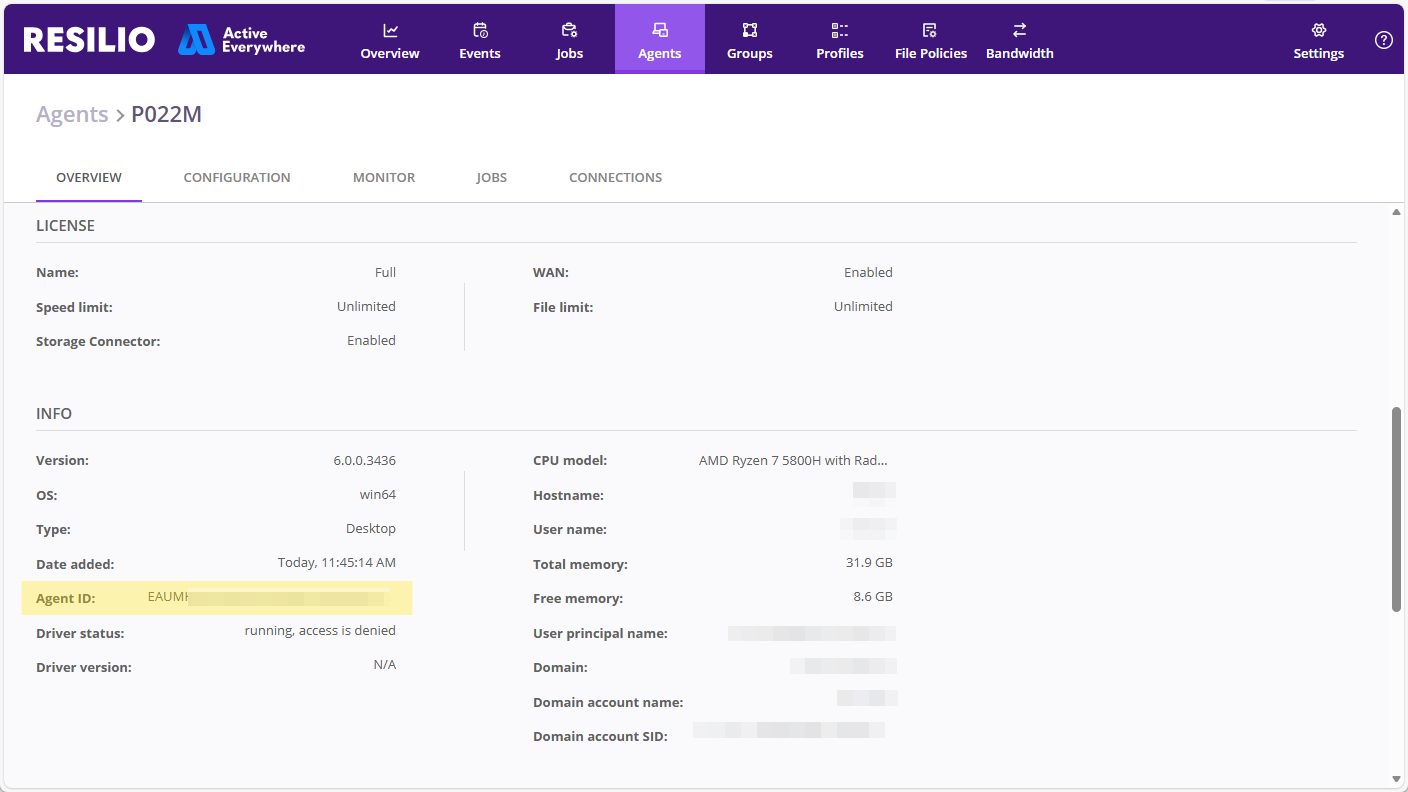Open the Profiles section
Screen dimensions: 1408x792
point(840,40)
